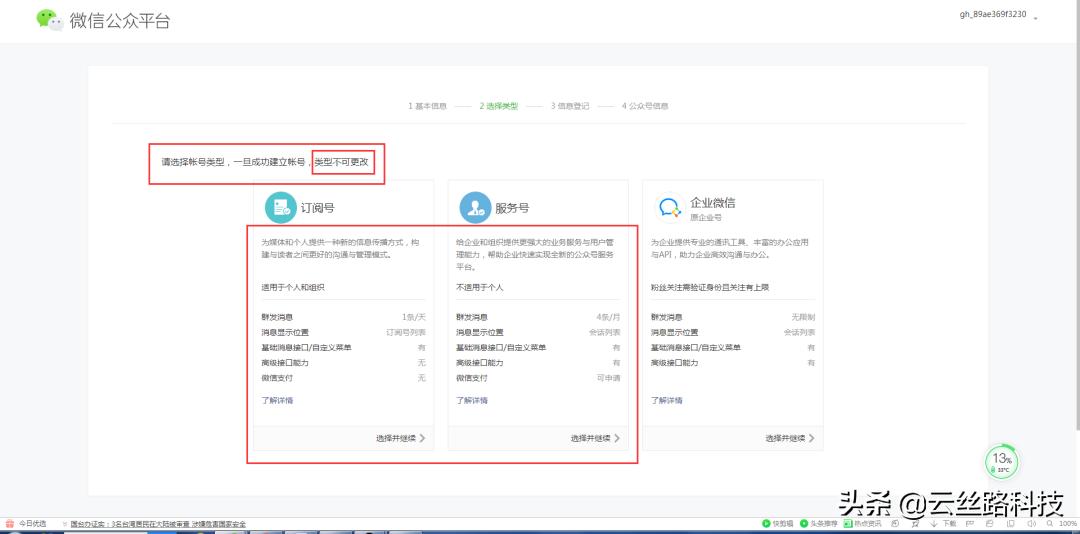Choose 选择并继续 for 订阅号
Screen dimensions: 1080x534
[401, 438]
